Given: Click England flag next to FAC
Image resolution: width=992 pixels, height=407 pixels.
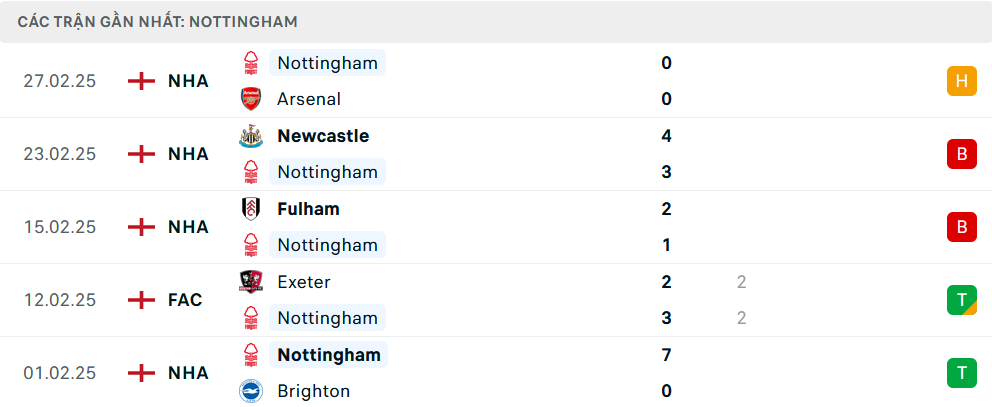Looking at the screenshot, I should click(142, 300).
